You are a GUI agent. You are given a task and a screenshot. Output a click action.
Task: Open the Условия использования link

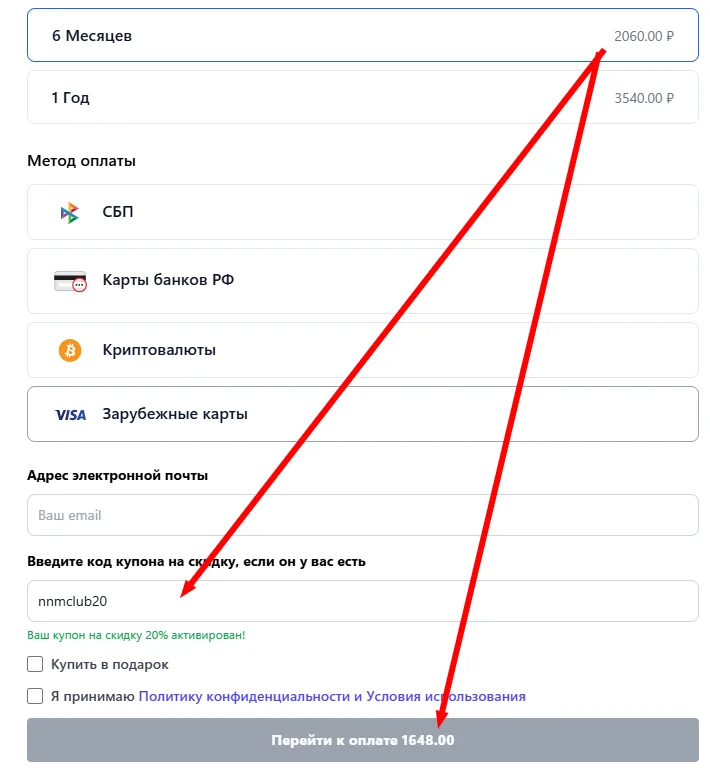pos(446,696)
